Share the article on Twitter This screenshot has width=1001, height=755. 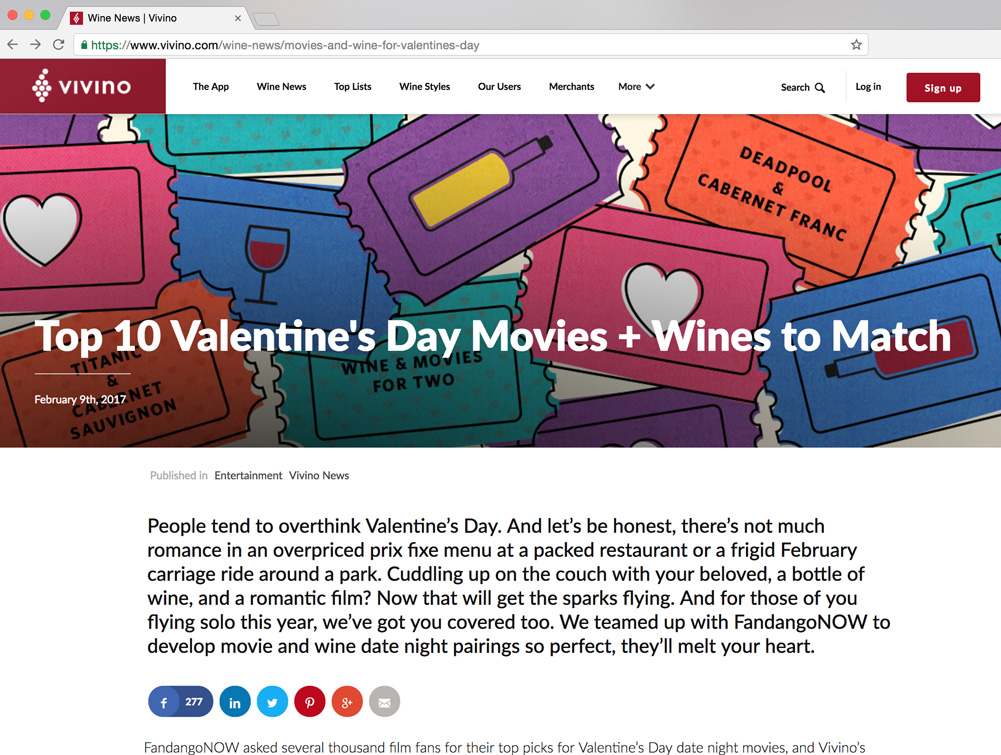point(273,702)
